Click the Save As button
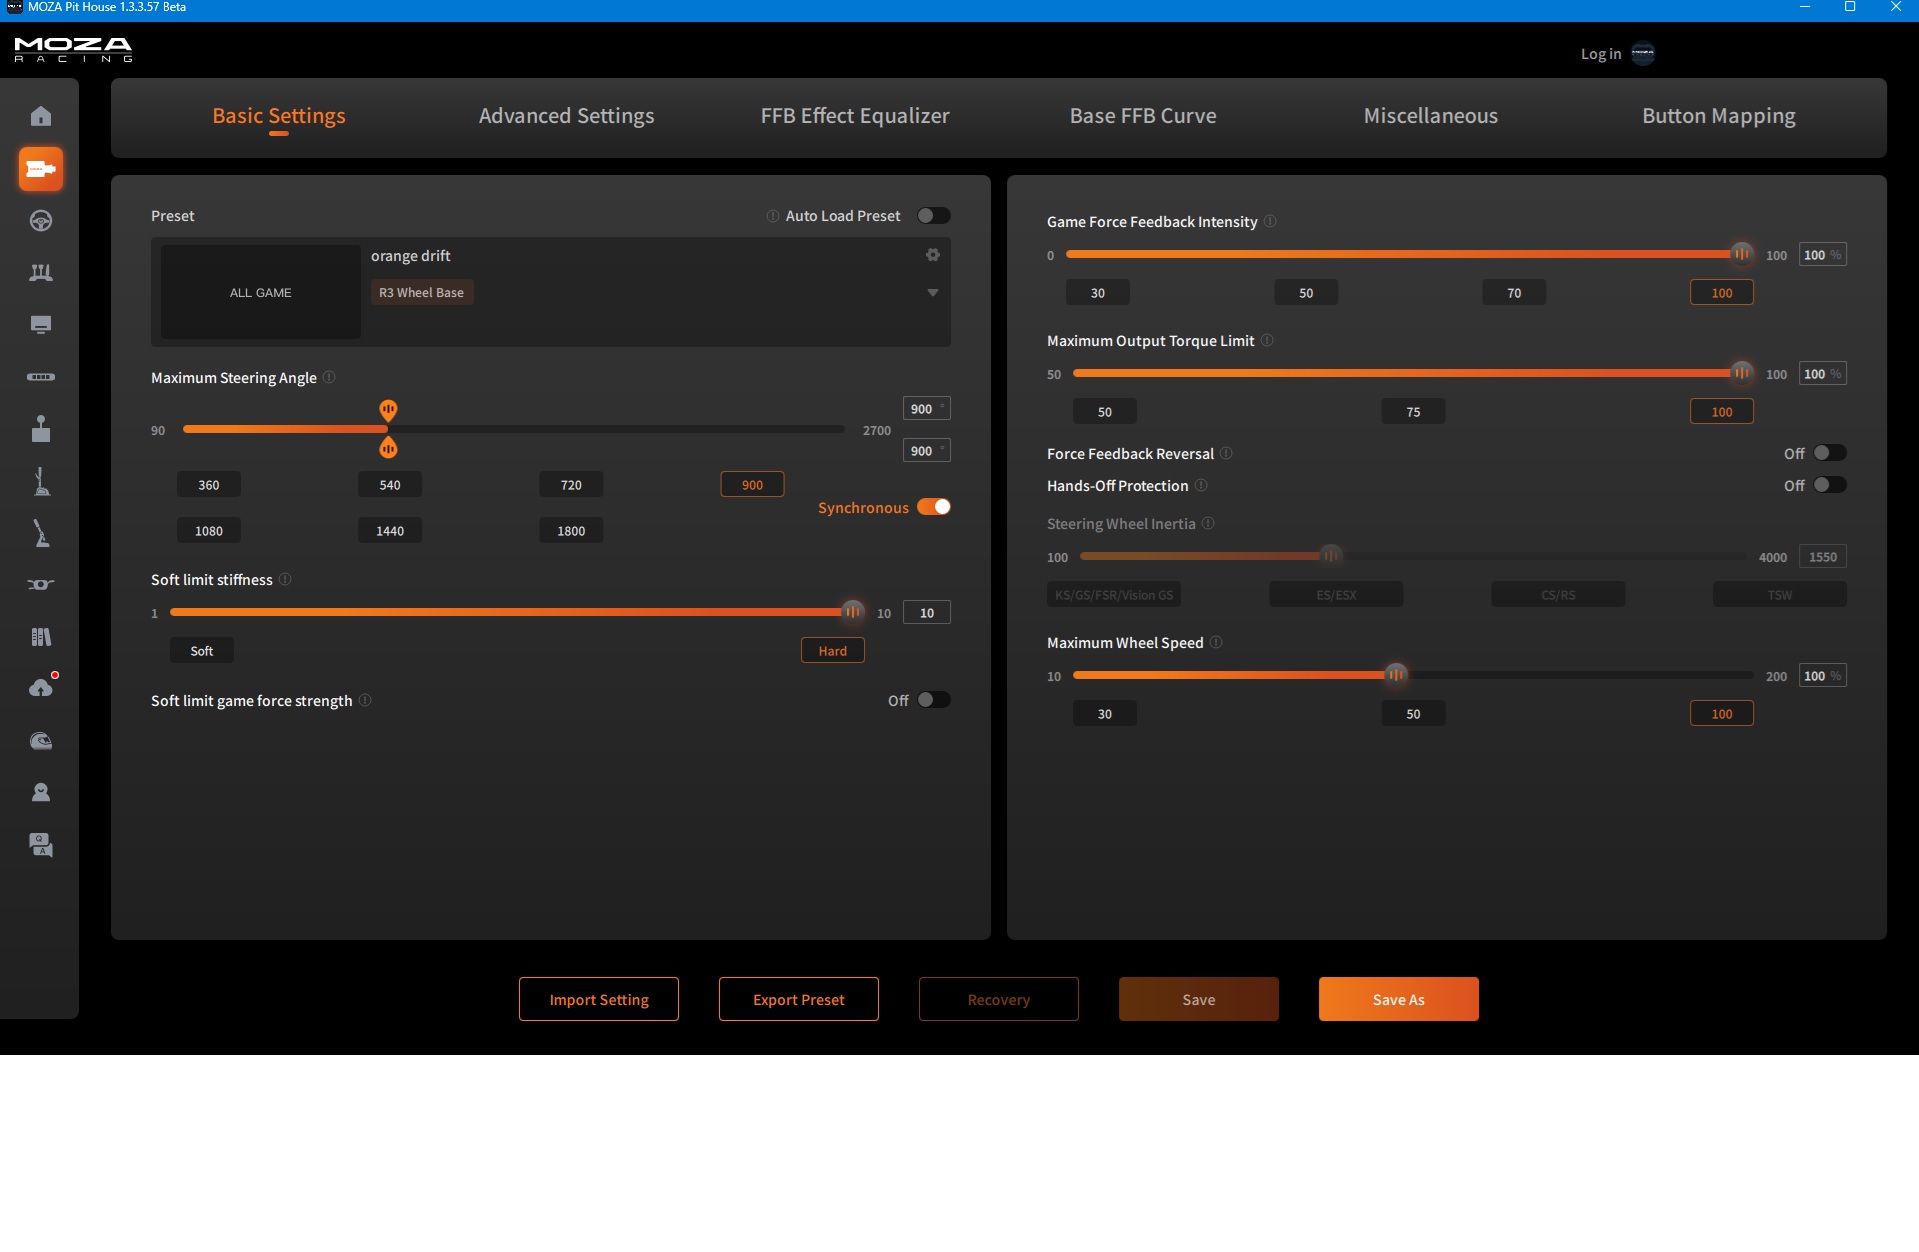 click(x=1399, y=999)
